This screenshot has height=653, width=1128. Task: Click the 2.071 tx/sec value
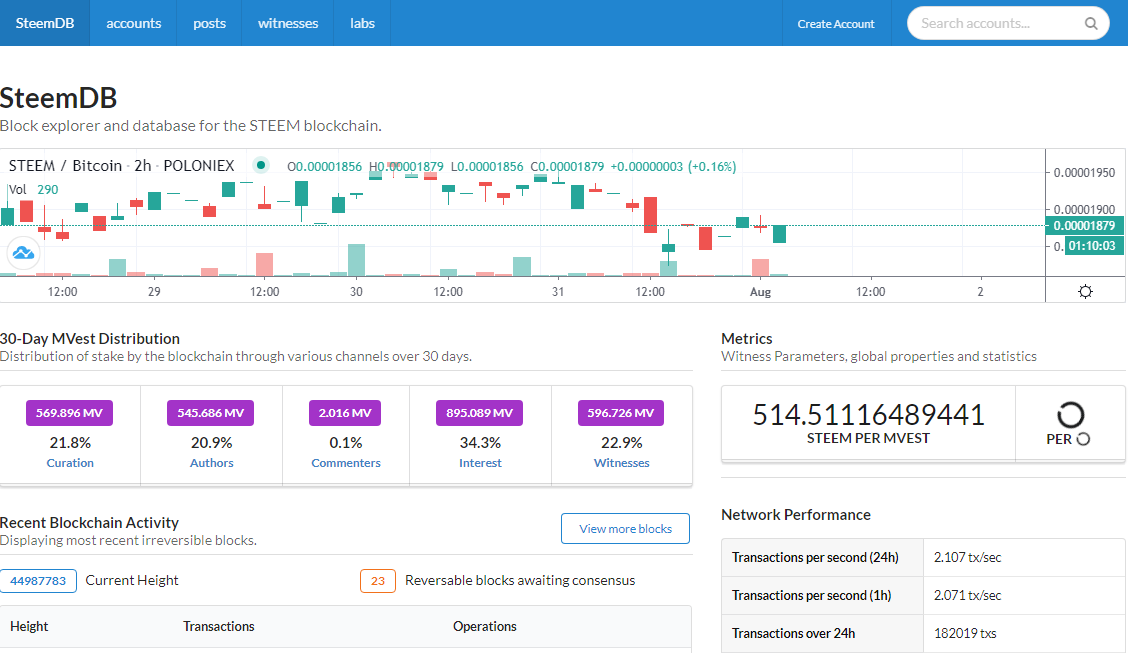(x=968, y=595)
